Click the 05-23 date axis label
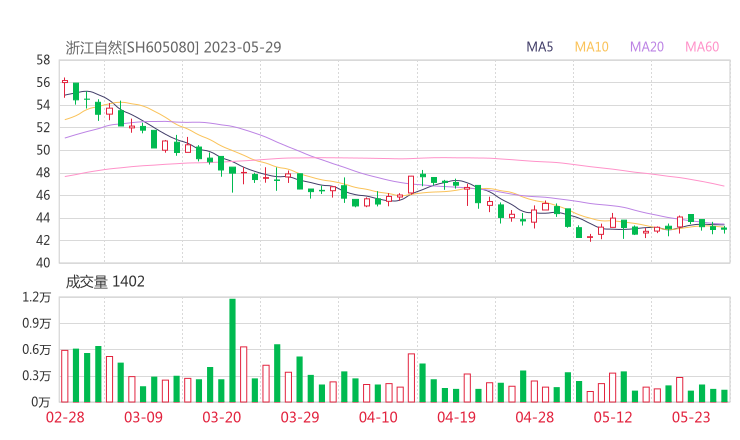This screenshot has width=740, height=440. [x=691, y=417]
